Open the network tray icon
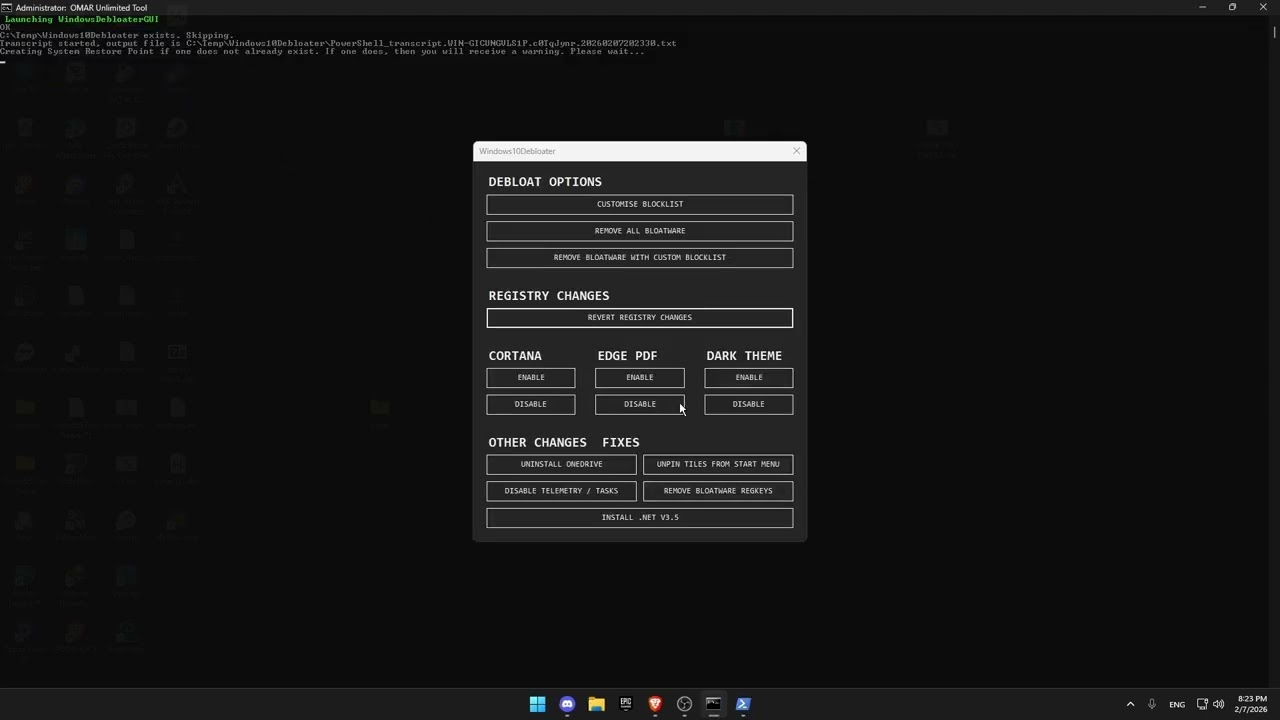Viewport: 1280px width, 720px height. [1202, 704]
